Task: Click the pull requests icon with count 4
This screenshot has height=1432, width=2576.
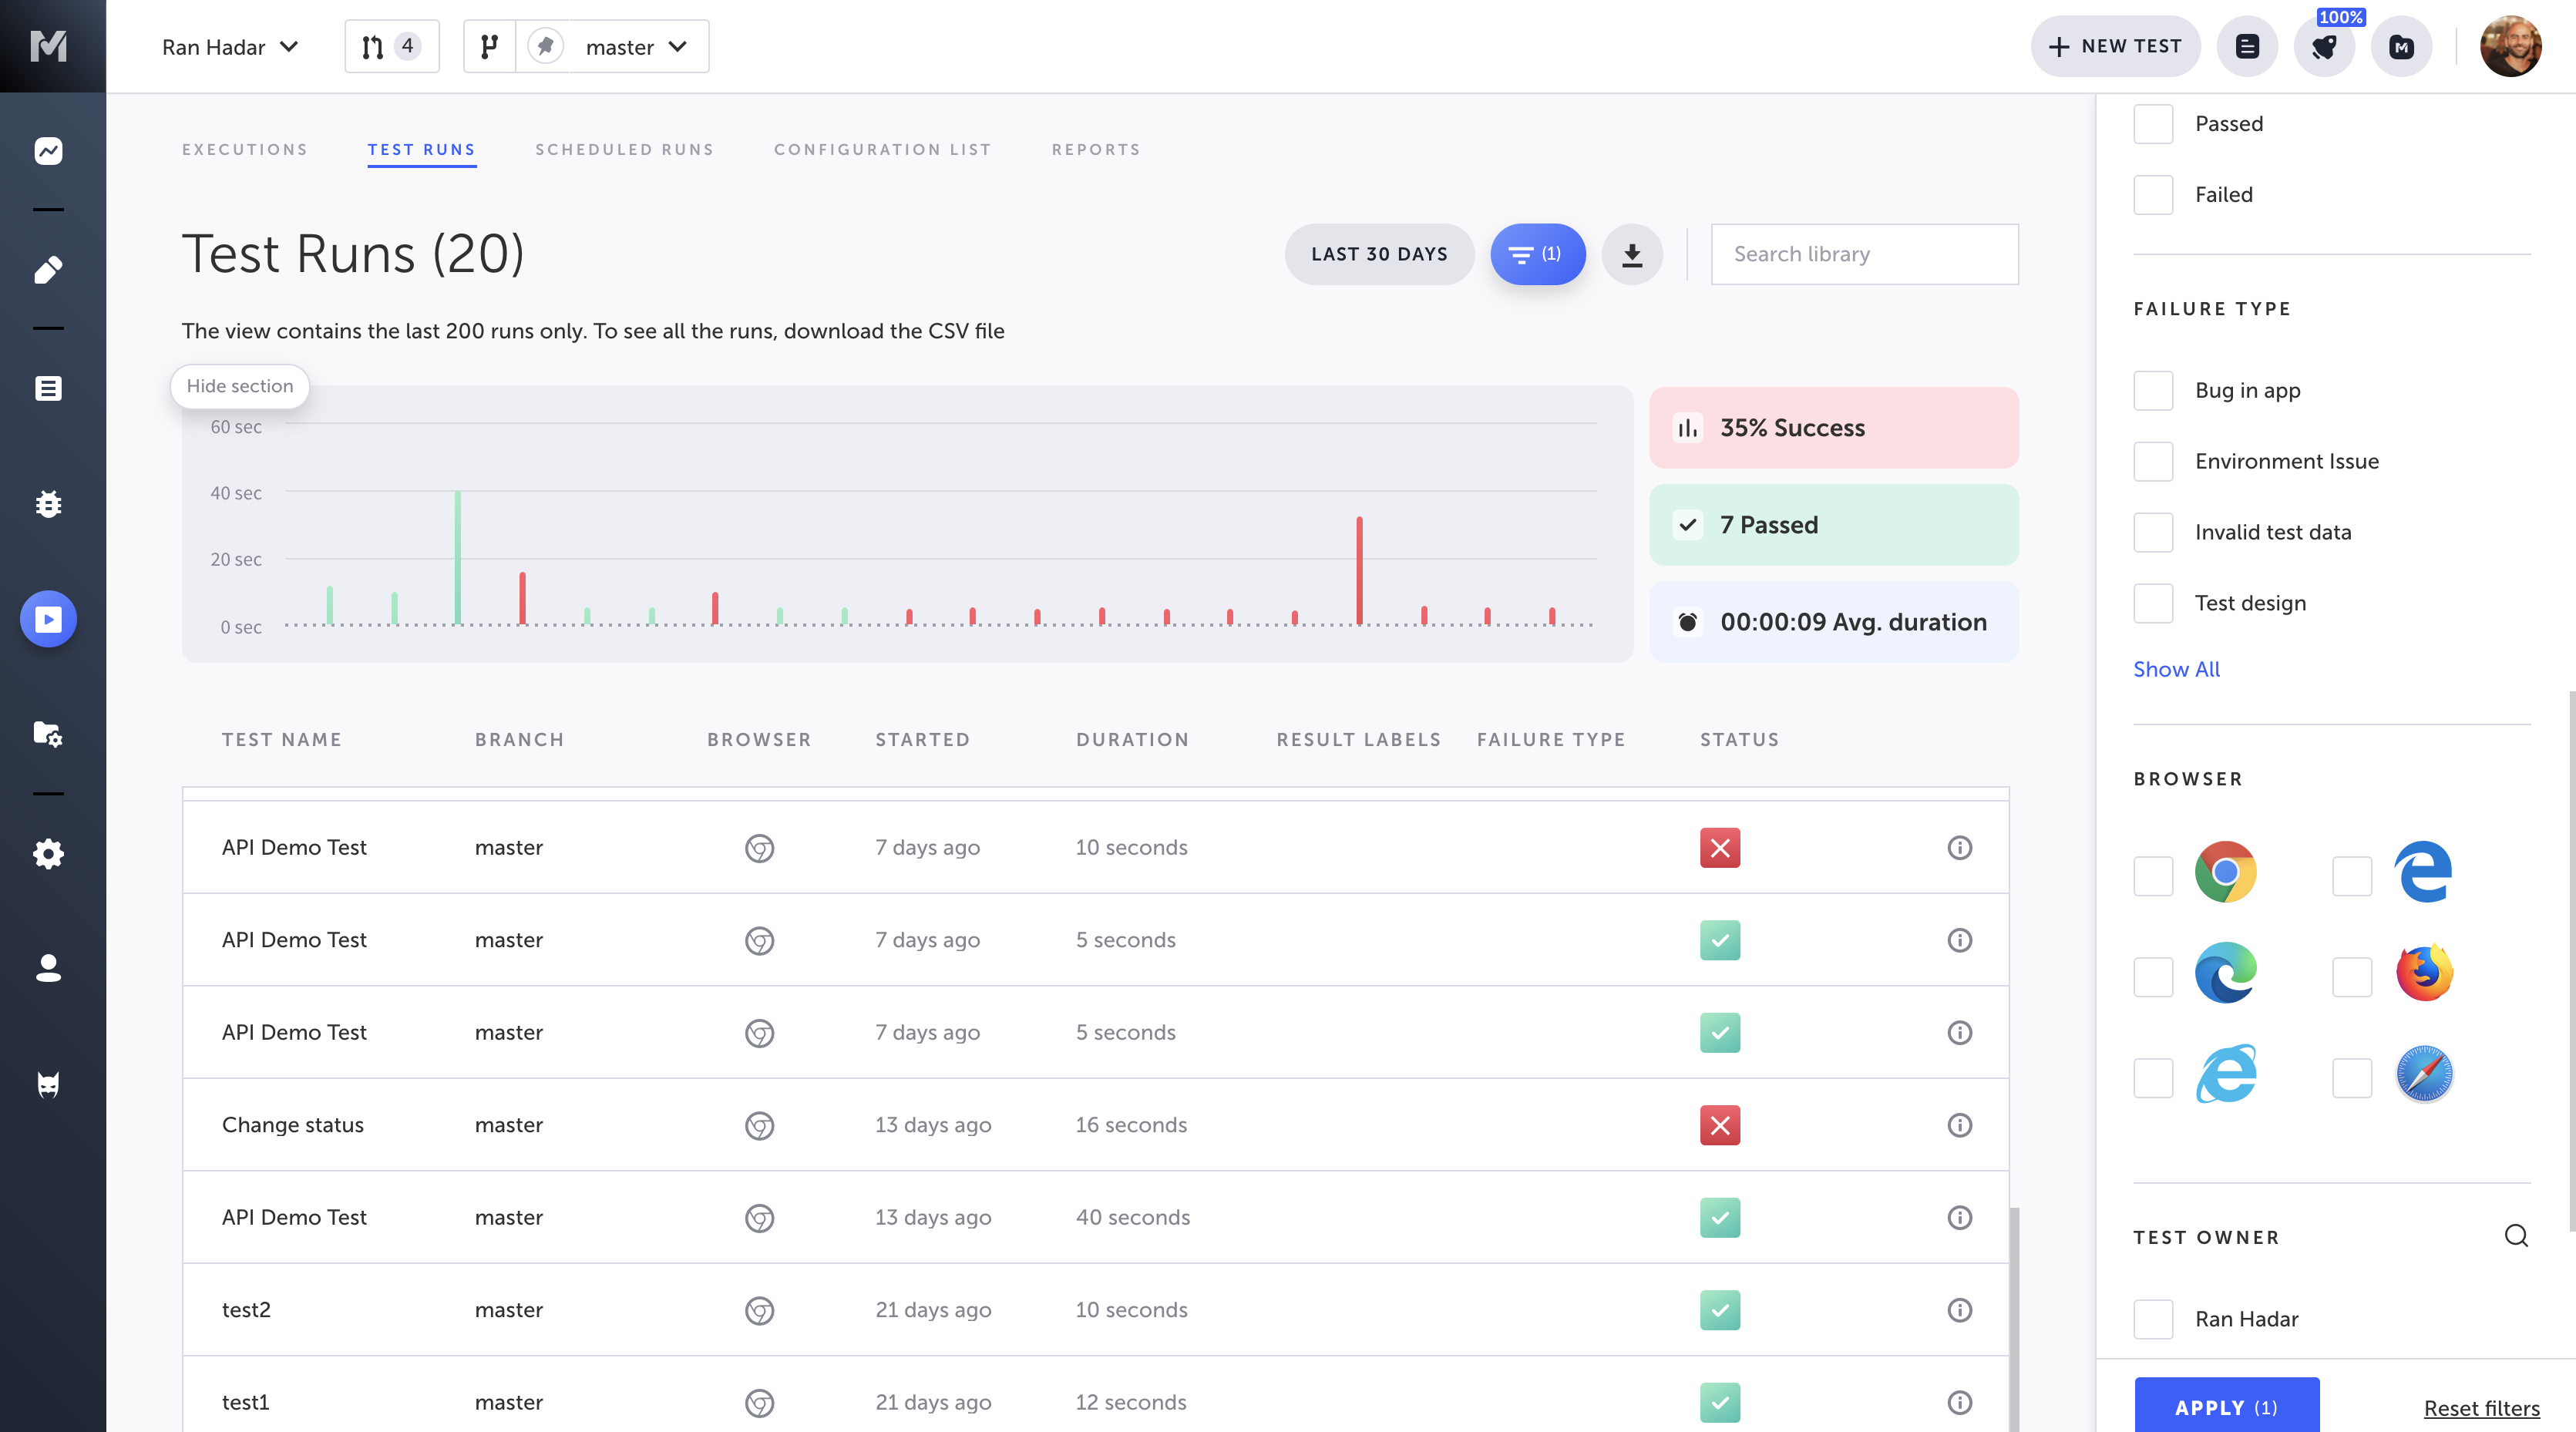Action: tap(391, 47)
